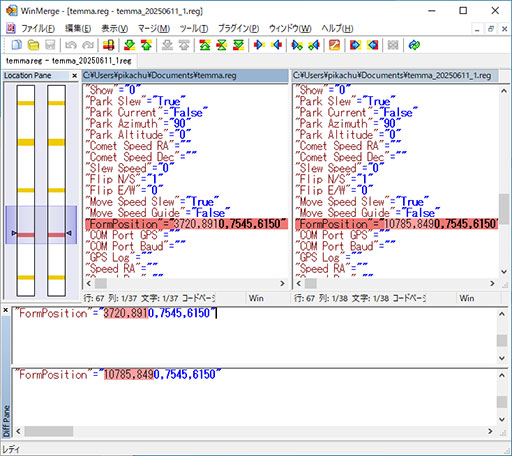Open the ウィンドウ(W) menu
This screenshot has height=456, width=512.
pyautogui.click(x=290, y=29)
